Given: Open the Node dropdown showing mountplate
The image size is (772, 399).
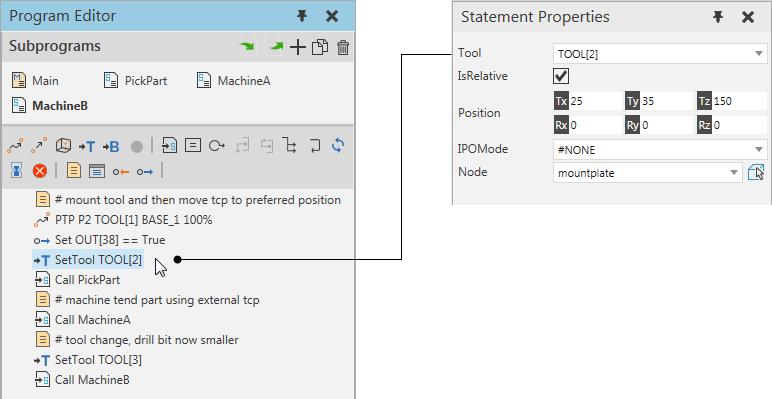Looking at the screenshot, I should [647, 173].
